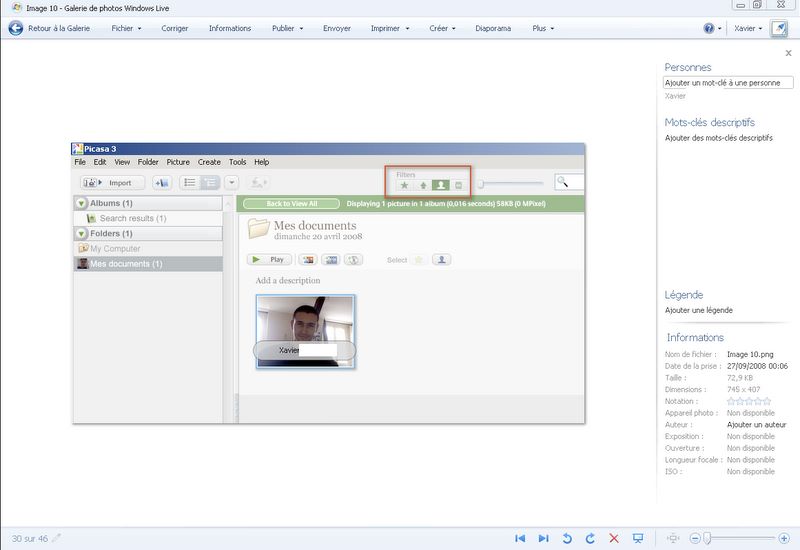The image size is (800, 550).
Task: Click the date 27/09/2008 00:06
Action: click(x=757, y=366)
